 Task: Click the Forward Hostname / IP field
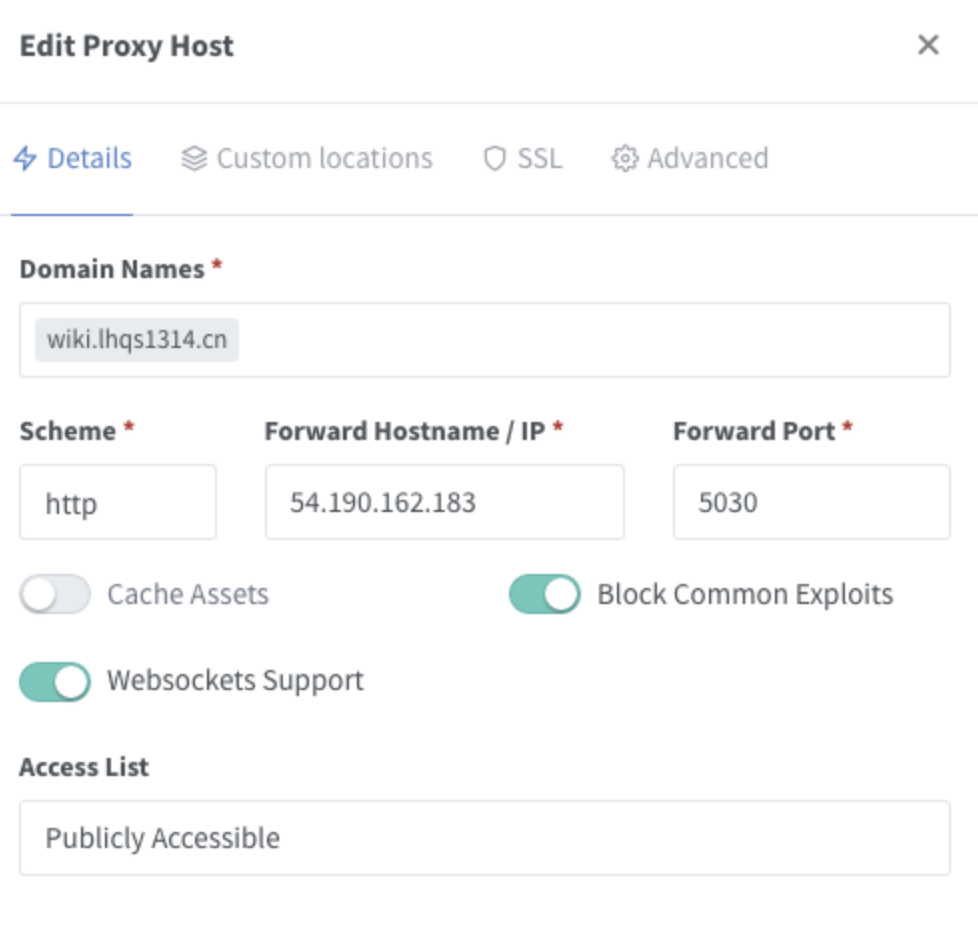pyautogui.click(x=444, y=502)
